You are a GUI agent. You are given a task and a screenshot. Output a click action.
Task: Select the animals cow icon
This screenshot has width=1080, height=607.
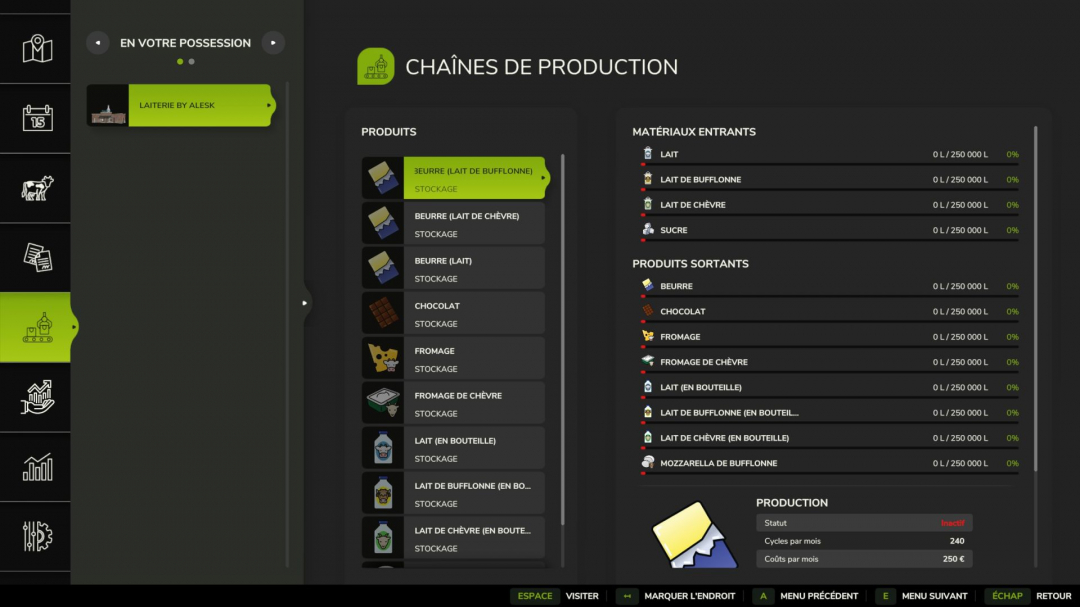tap(37, 188)
